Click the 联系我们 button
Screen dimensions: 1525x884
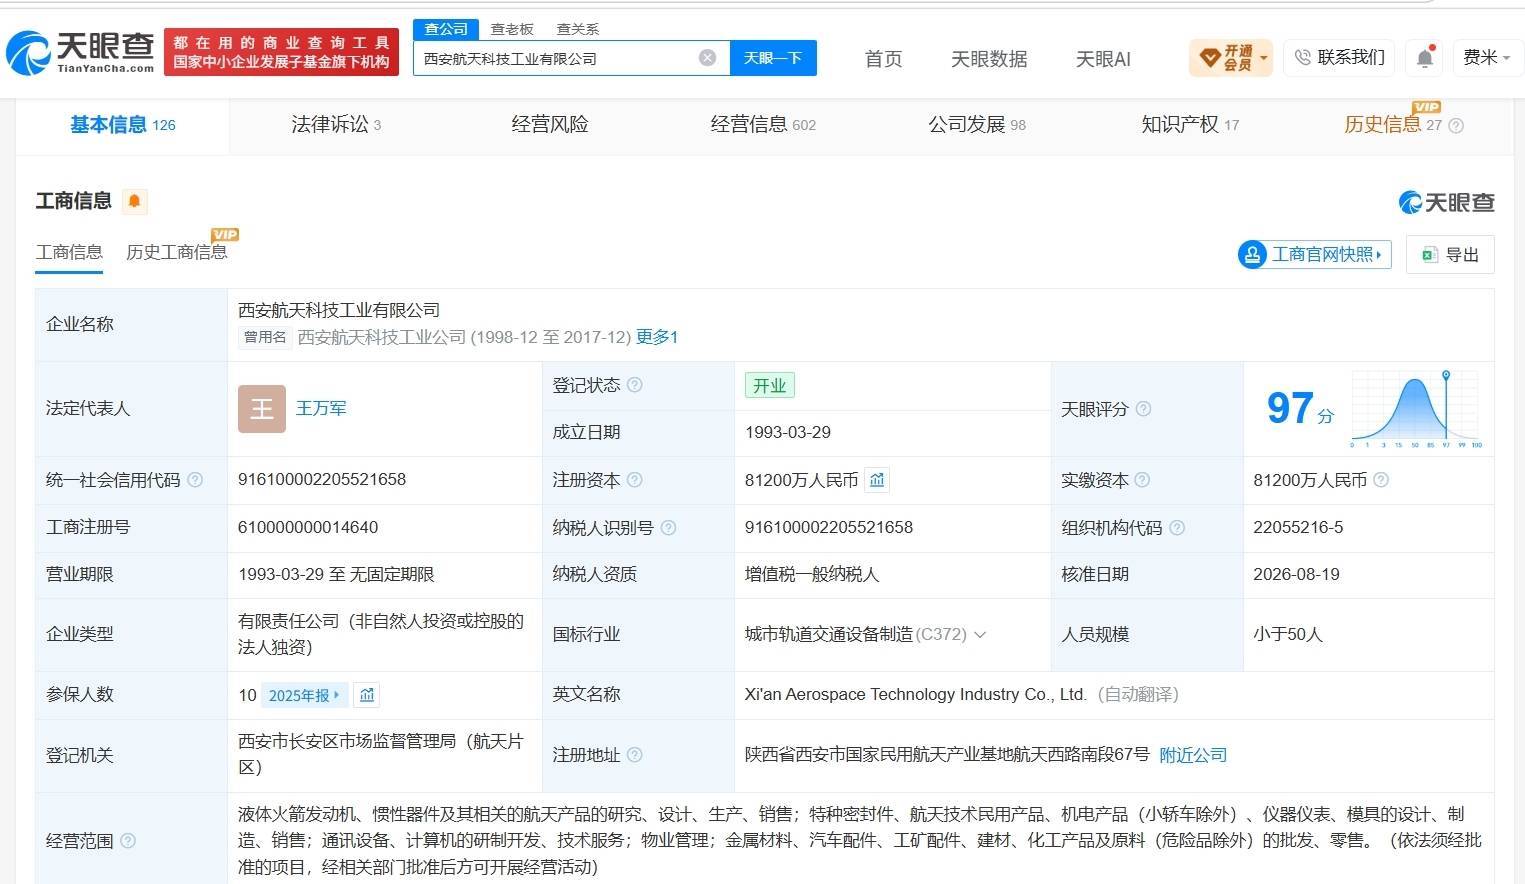[x=1340, y=58]
